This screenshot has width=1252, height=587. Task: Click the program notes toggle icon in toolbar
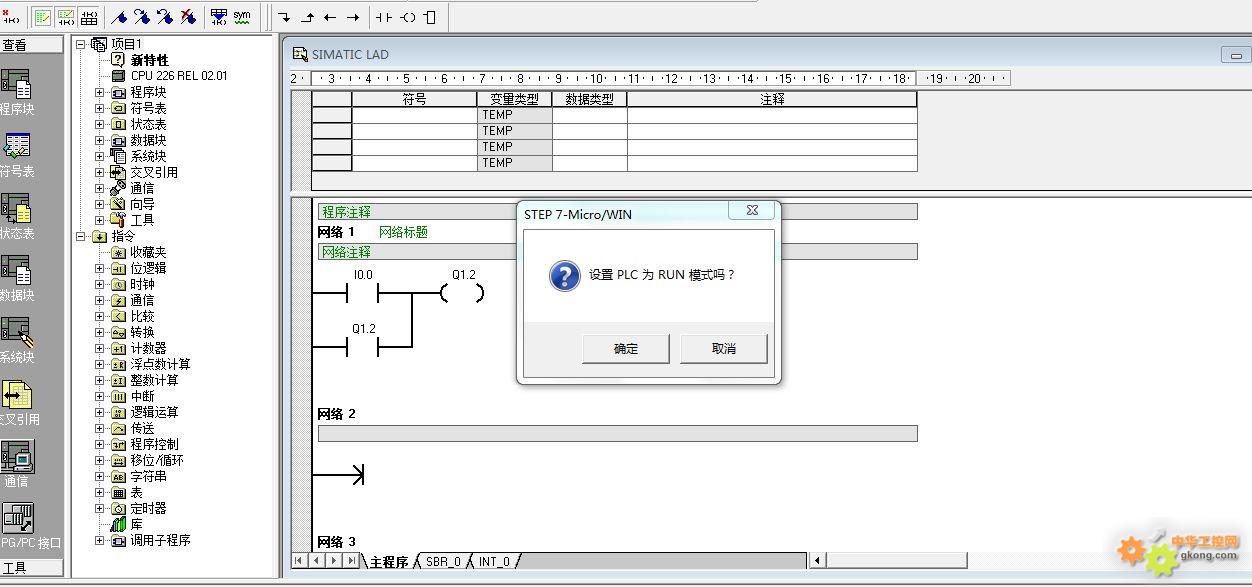(43, 17)
